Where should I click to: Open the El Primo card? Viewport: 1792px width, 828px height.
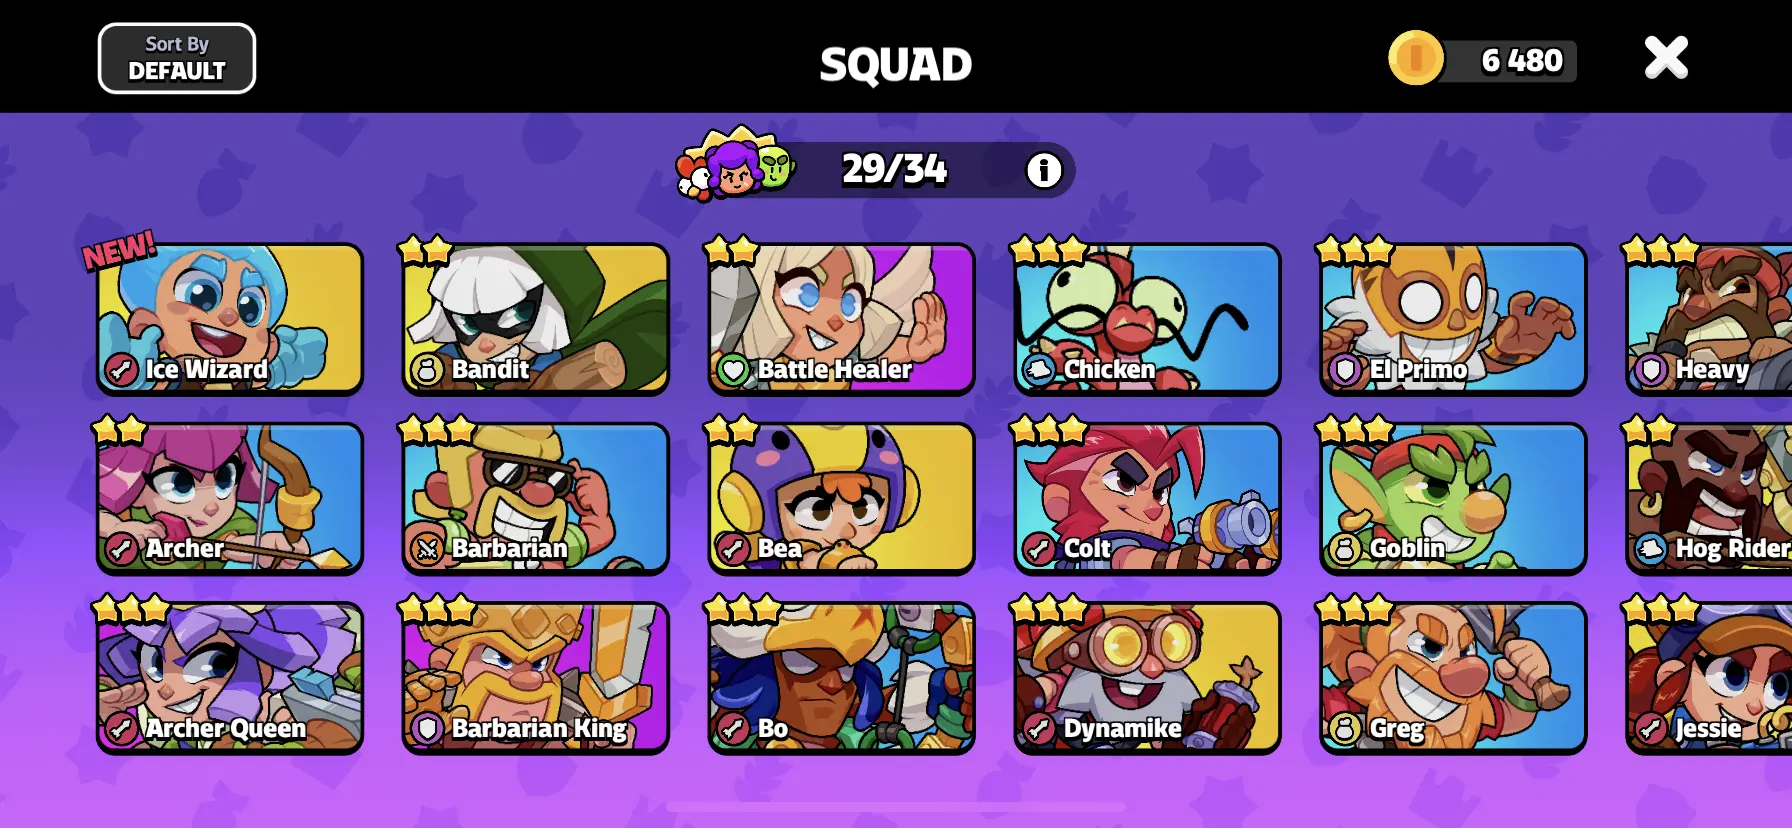(1454, 318)
